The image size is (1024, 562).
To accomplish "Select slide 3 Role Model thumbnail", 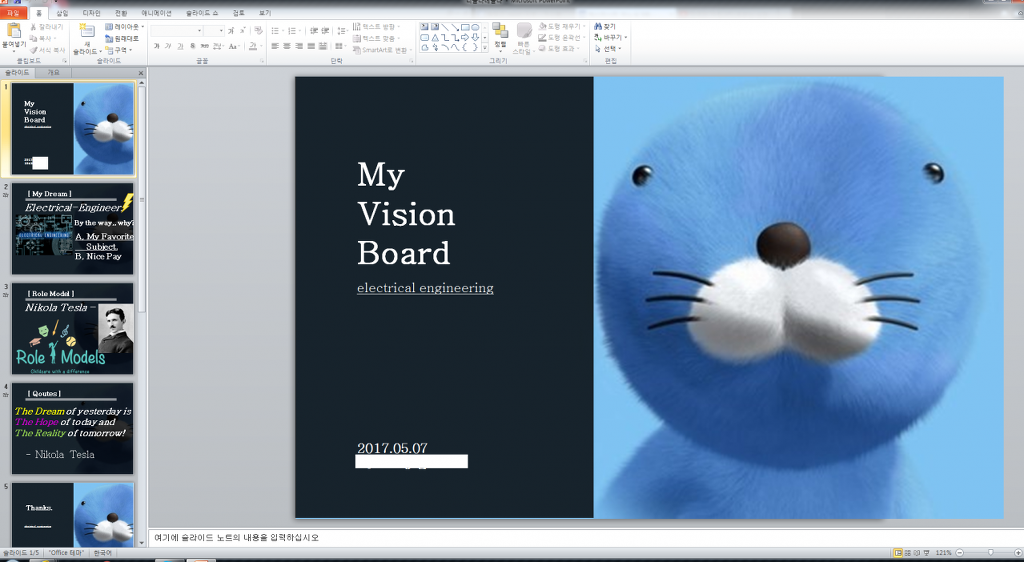I will point(72,328).
